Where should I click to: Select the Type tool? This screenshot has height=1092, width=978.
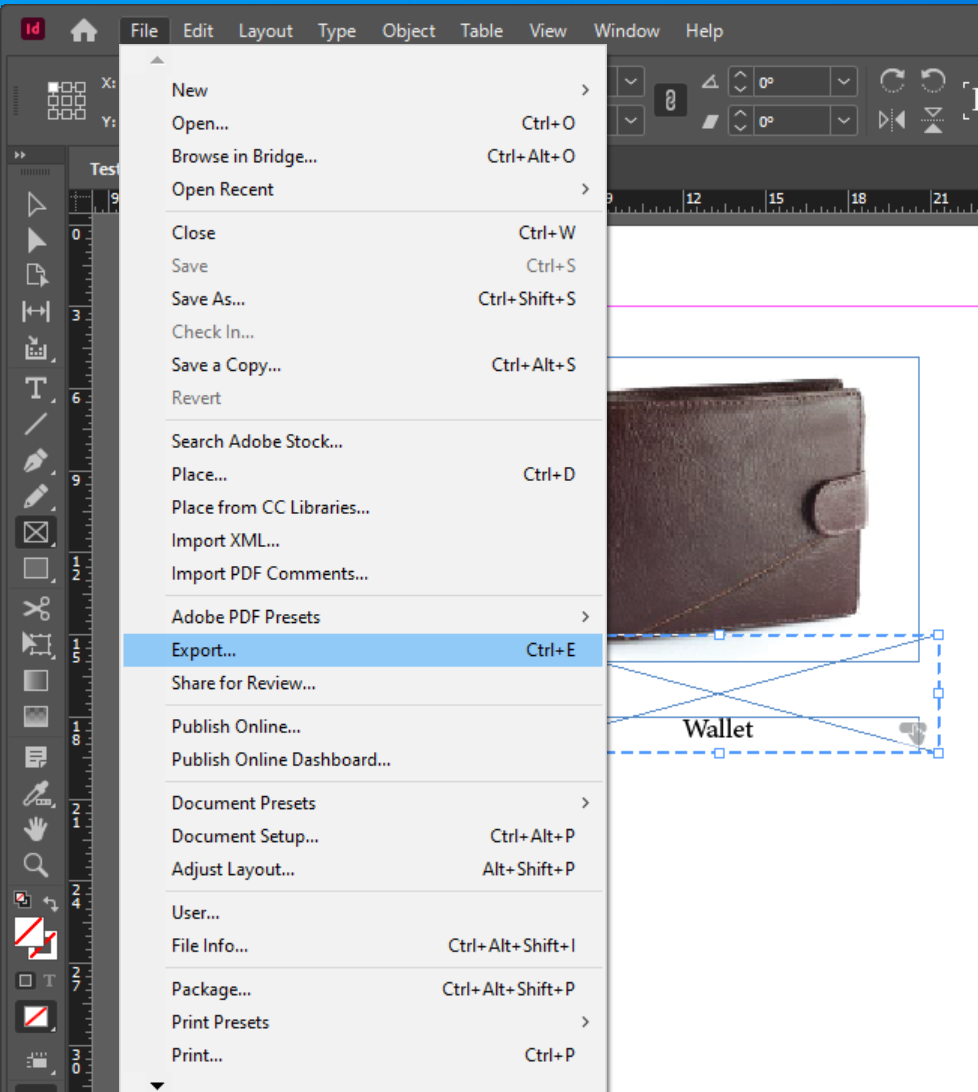tap(36, 388)
